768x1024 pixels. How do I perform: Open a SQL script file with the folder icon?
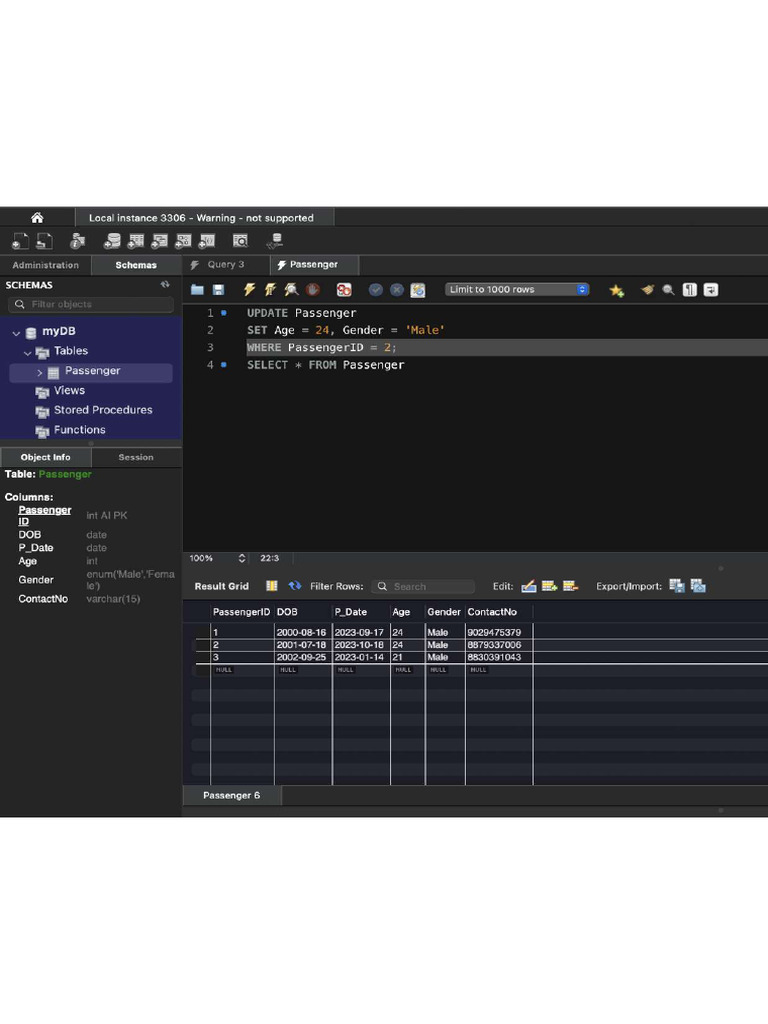[x=197, y=290]
